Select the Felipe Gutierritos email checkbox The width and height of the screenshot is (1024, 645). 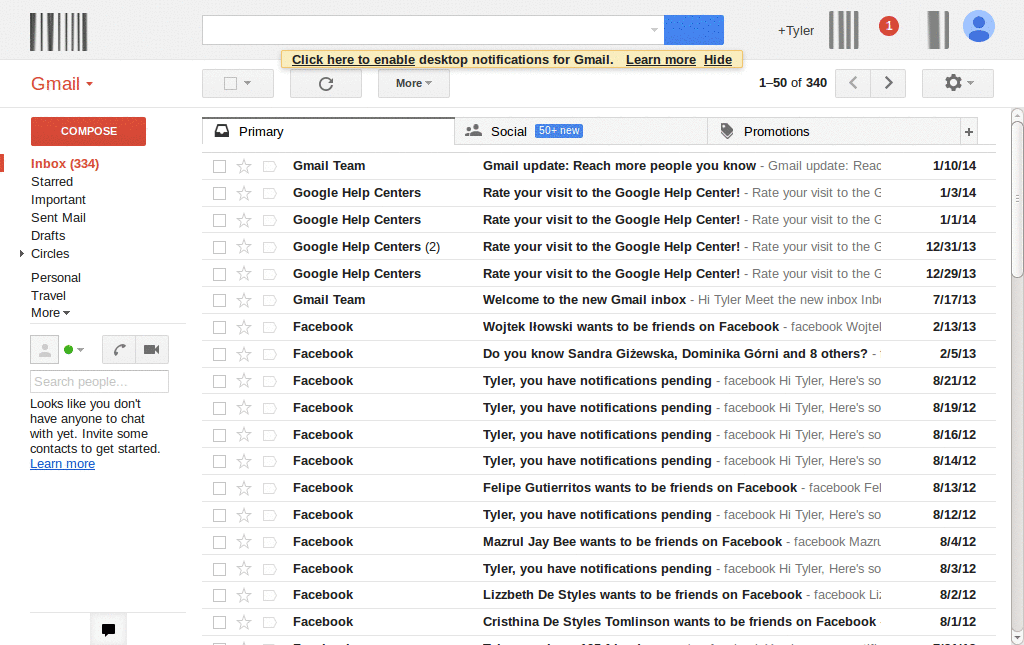click(x=219, y=488)
